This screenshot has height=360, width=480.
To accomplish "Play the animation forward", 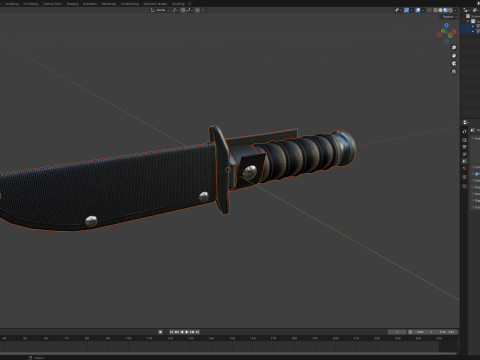I will tap(187, 332).
